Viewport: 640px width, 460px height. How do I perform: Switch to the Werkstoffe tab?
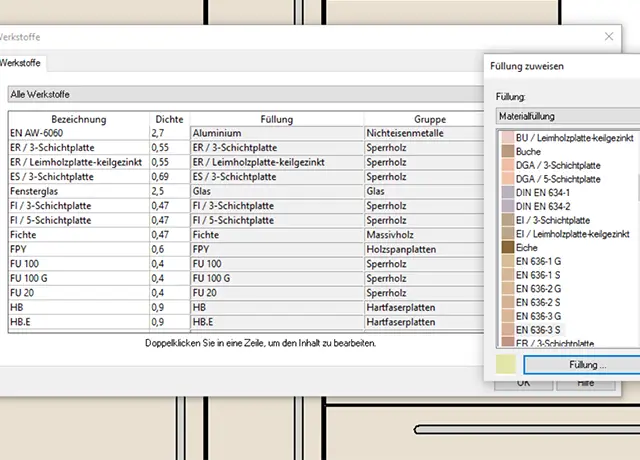pos(21,62)
